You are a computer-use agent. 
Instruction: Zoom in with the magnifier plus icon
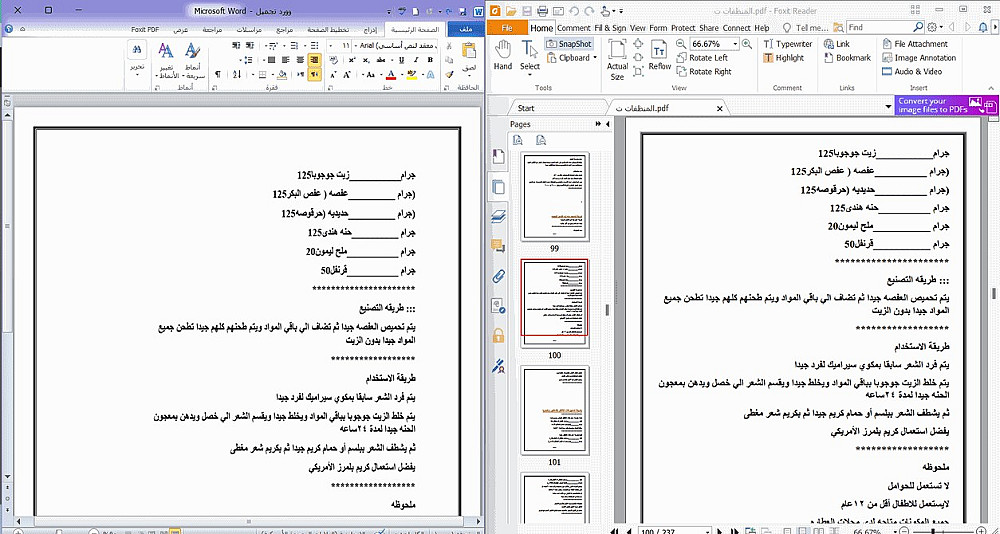(x=747, y=44)
